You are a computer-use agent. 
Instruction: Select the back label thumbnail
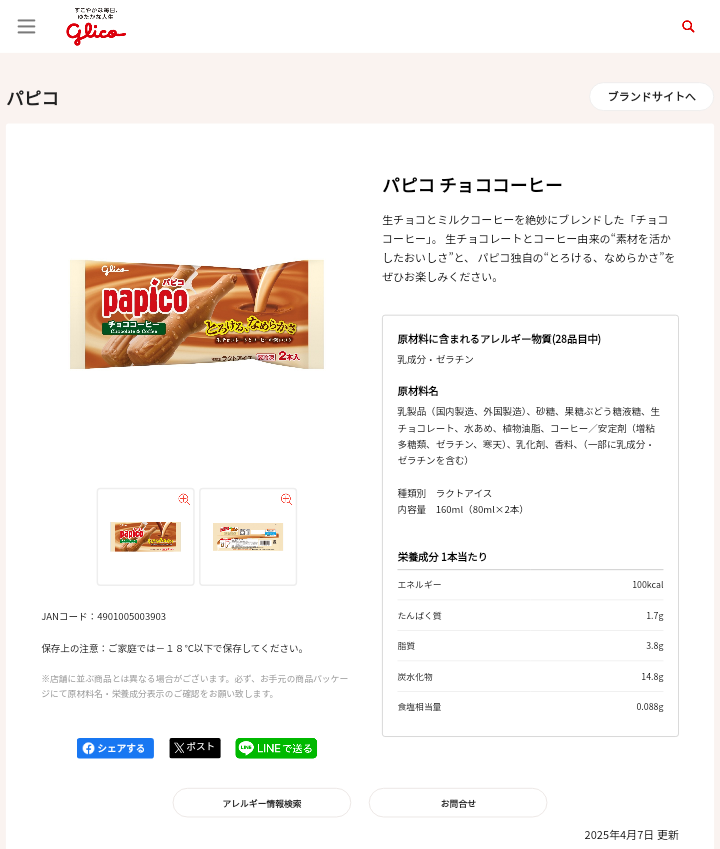click(248, 538)
